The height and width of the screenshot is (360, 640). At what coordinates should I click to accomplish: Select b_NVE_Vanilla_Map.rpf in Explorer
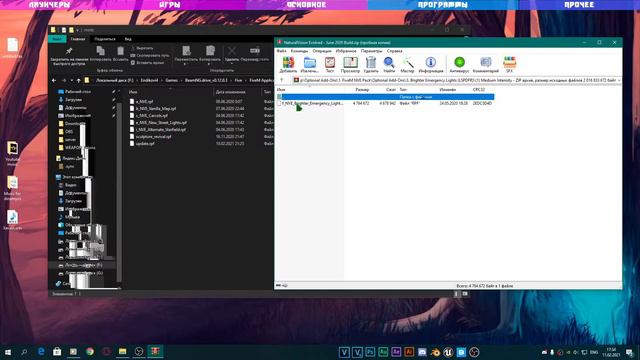click(x=156, y=109)
